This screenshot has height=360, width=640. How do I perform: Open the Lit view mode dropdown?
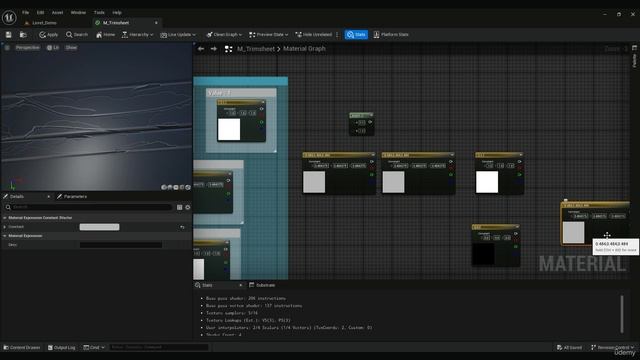(x=53, y=48)
